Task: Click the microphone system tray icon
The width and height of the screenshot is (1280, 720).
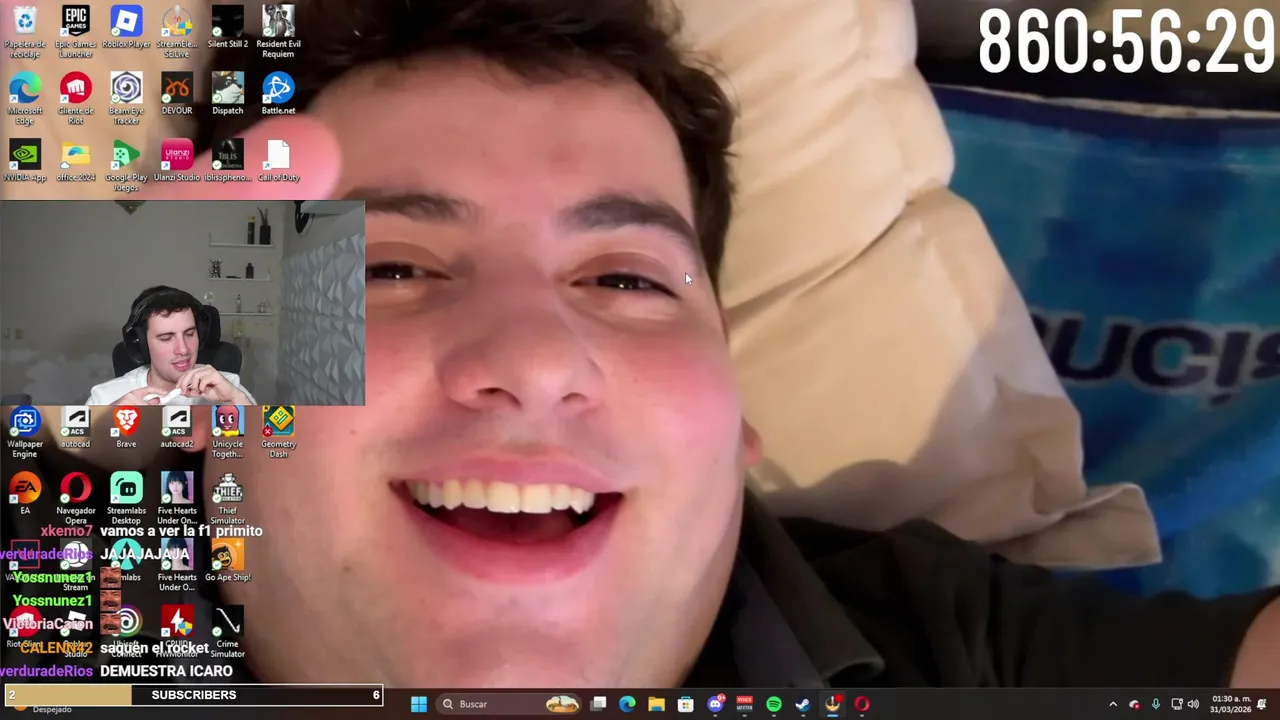Action: (1156, 704)
